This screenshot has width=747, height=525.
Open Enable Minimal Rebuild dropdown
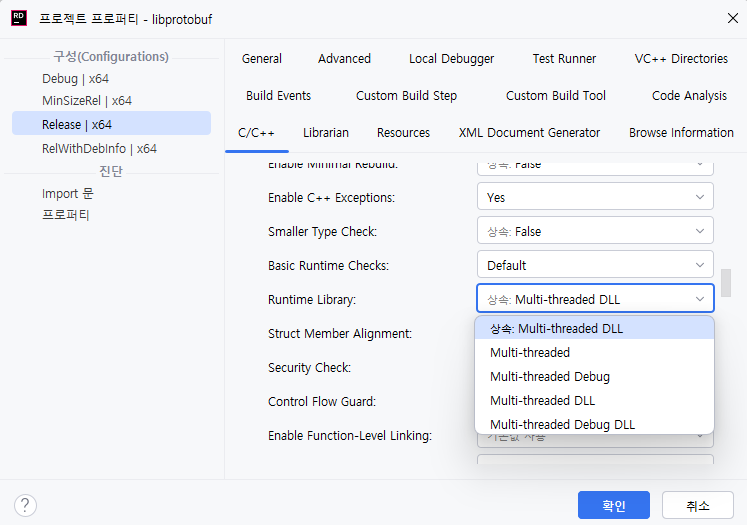595,168
